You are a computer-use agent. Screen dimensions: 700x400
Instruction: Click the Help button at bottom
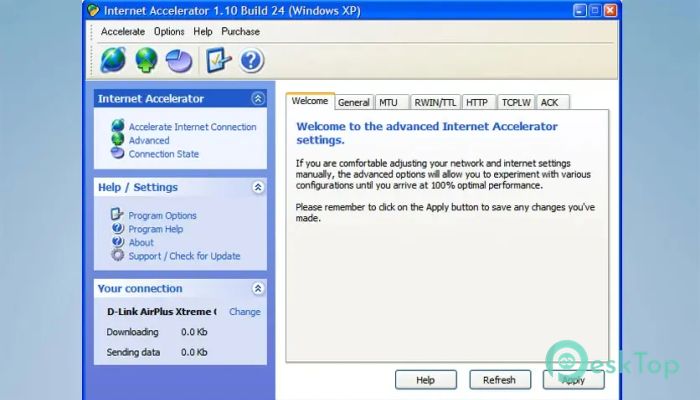point(426,380)
